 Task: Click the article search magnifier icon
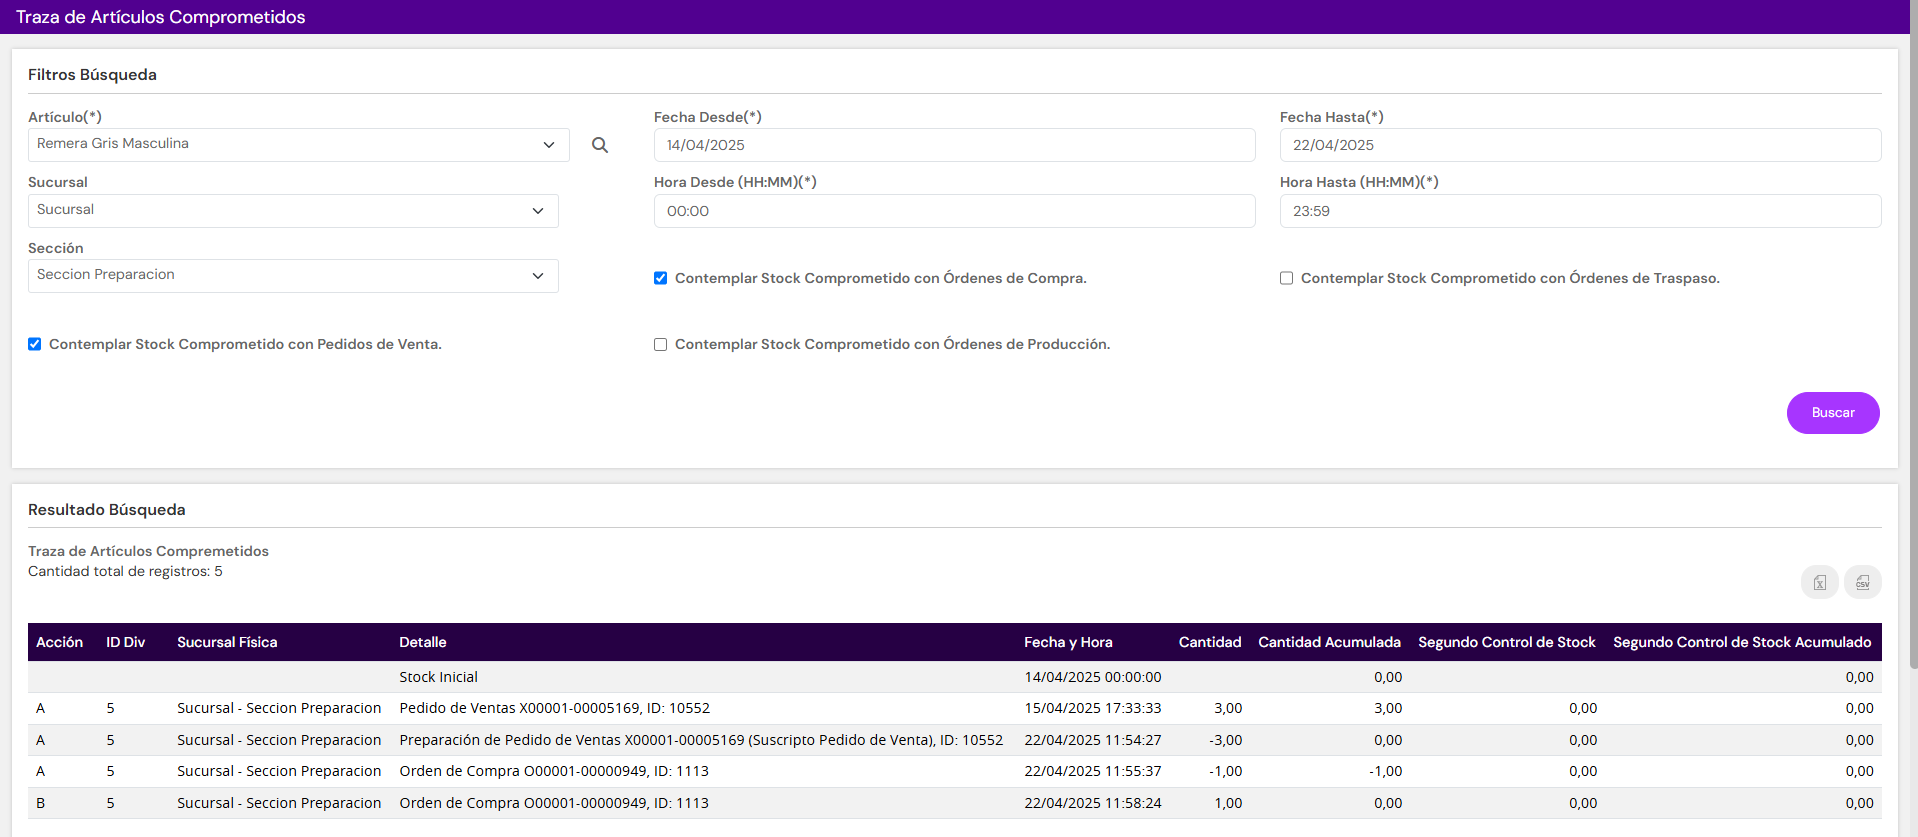pos(600,145)
